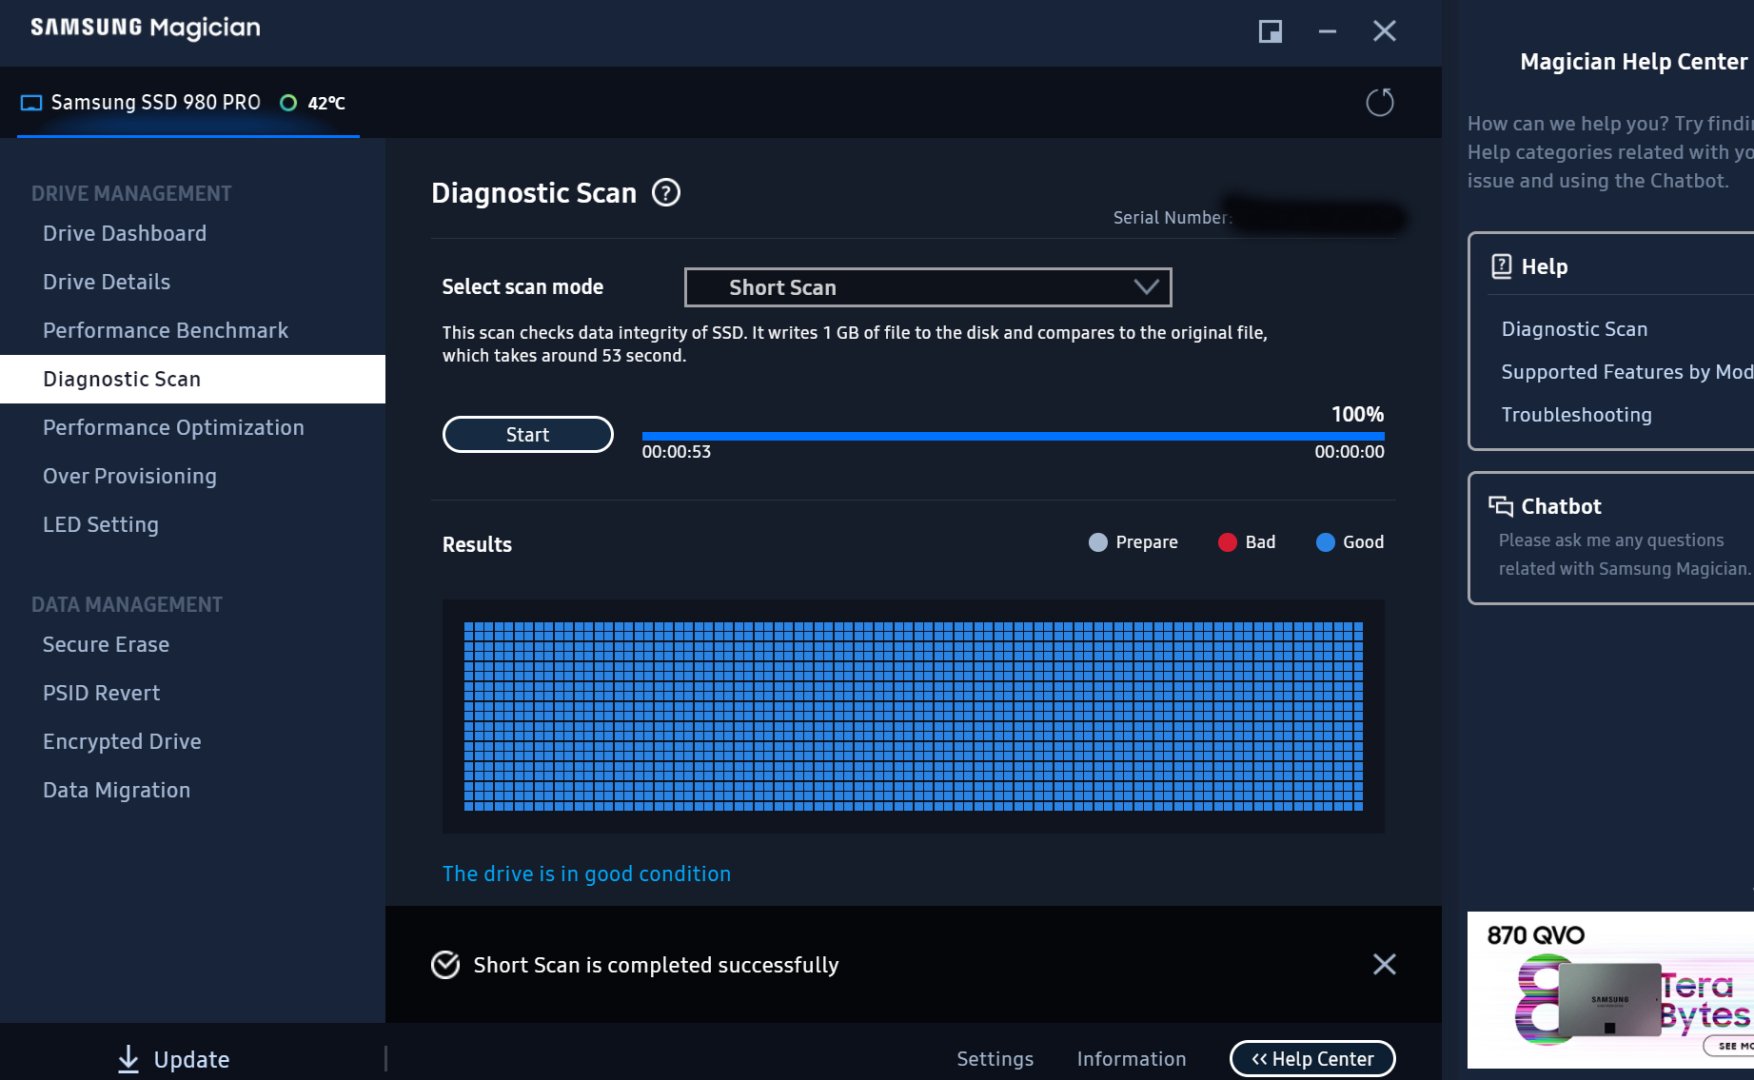Image resolution: width=1754 pixels, height=1080 pixels.
Task: Click the Bad legend red dot
Action: pos(1227,542)
